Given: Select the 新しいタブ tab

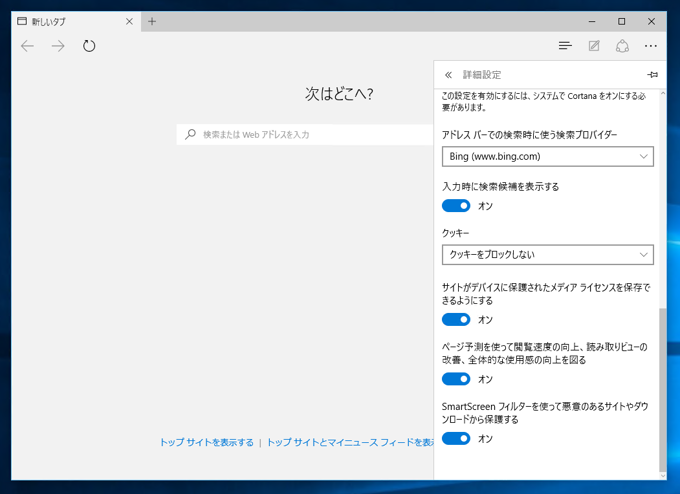Looking at the screenshot, I should pos(76,21).
